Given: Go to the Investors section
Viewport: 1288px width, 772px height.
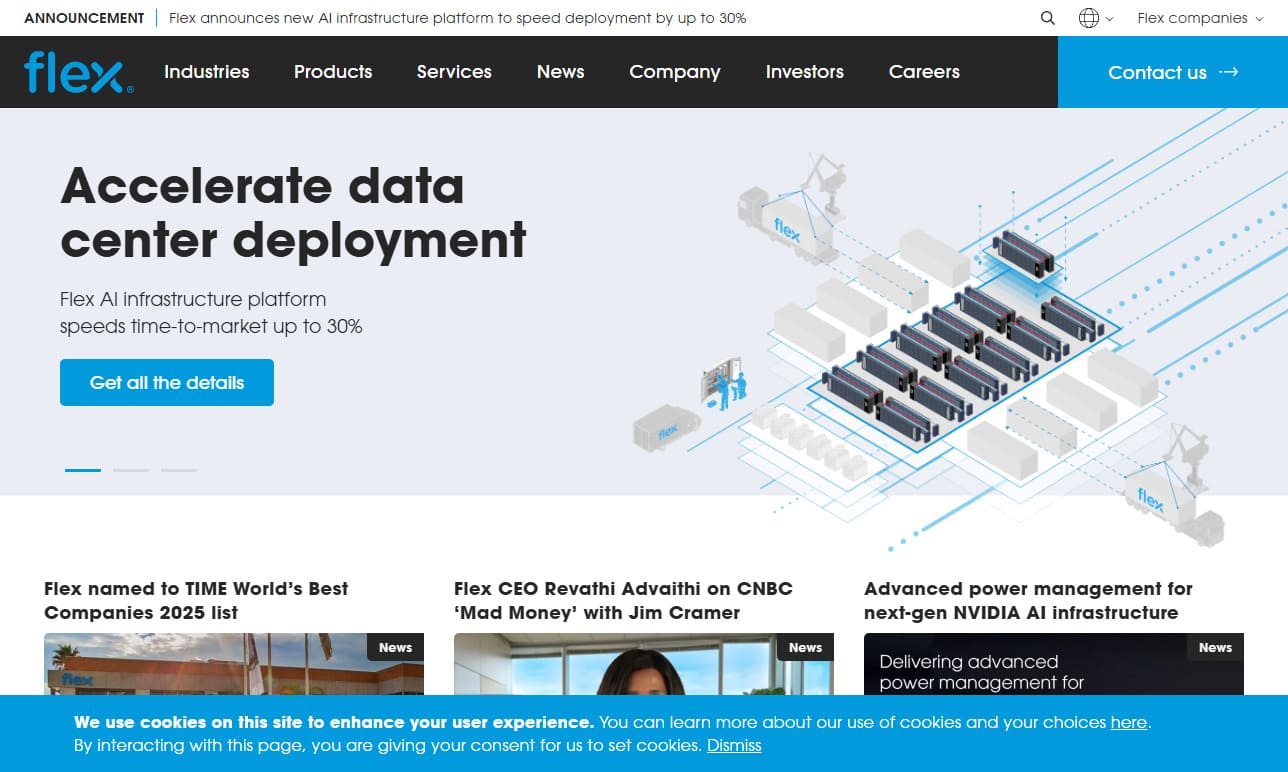Looking at the screenshot, I should coord(804,72).
